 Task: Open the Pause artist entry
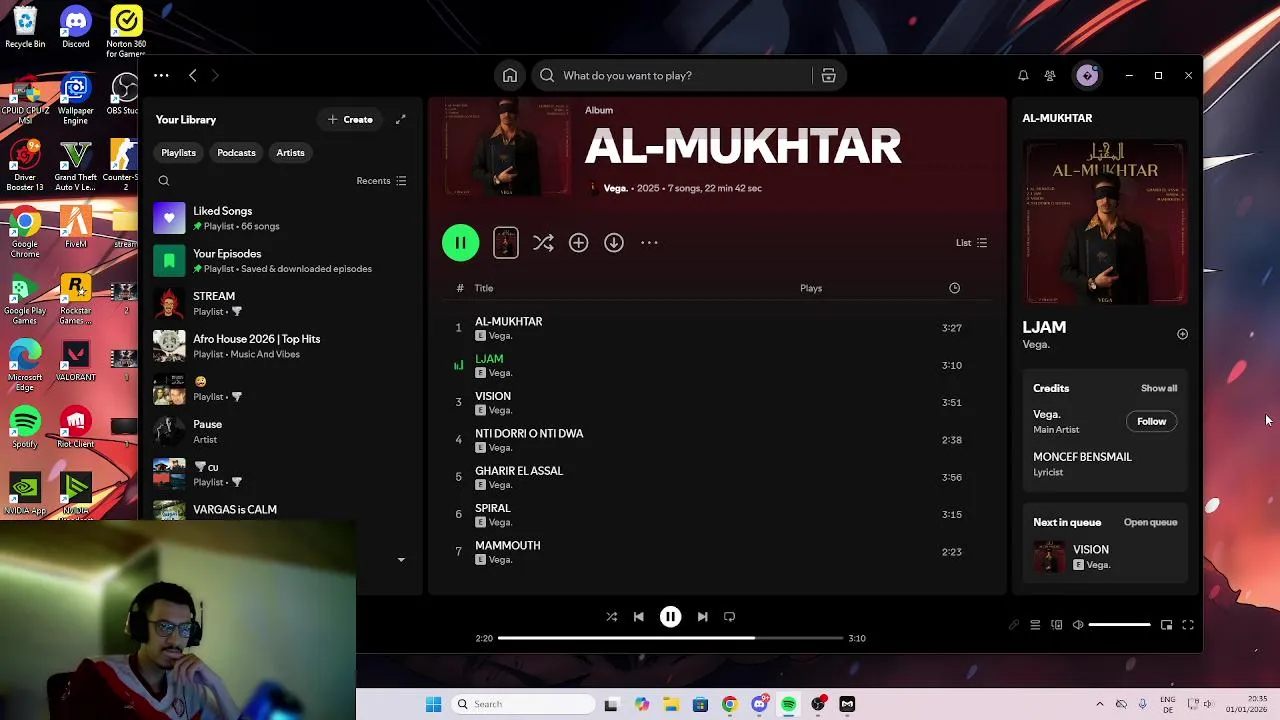tap(280, 431)
